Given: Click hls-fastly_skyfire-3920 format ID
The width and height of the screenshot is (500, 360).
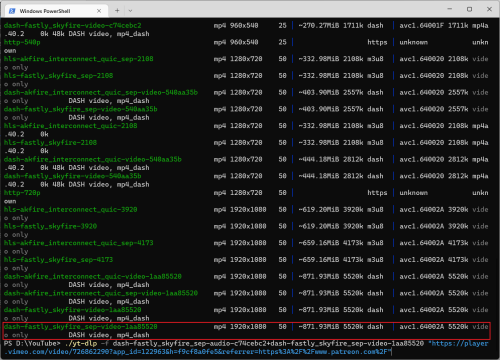Looking at the screenshot, I should click(50, 226).
